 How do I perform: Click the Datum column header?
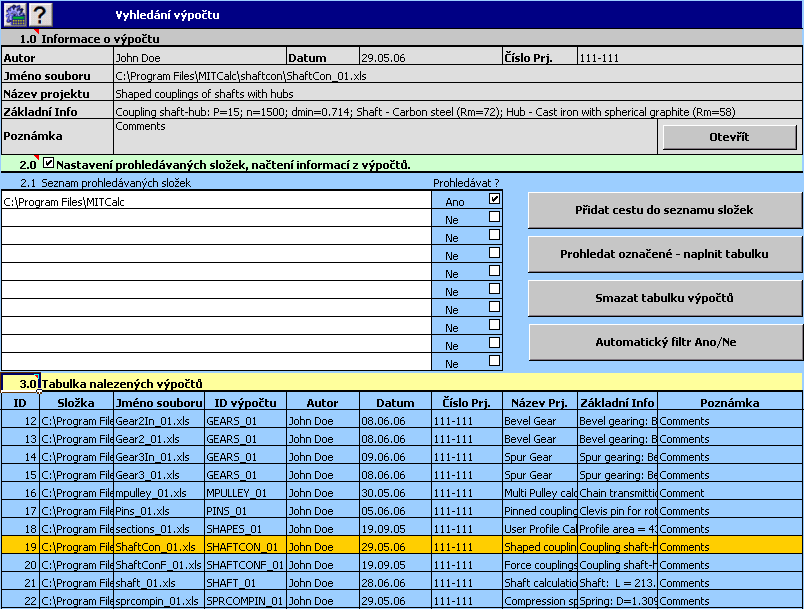[395, 403]
